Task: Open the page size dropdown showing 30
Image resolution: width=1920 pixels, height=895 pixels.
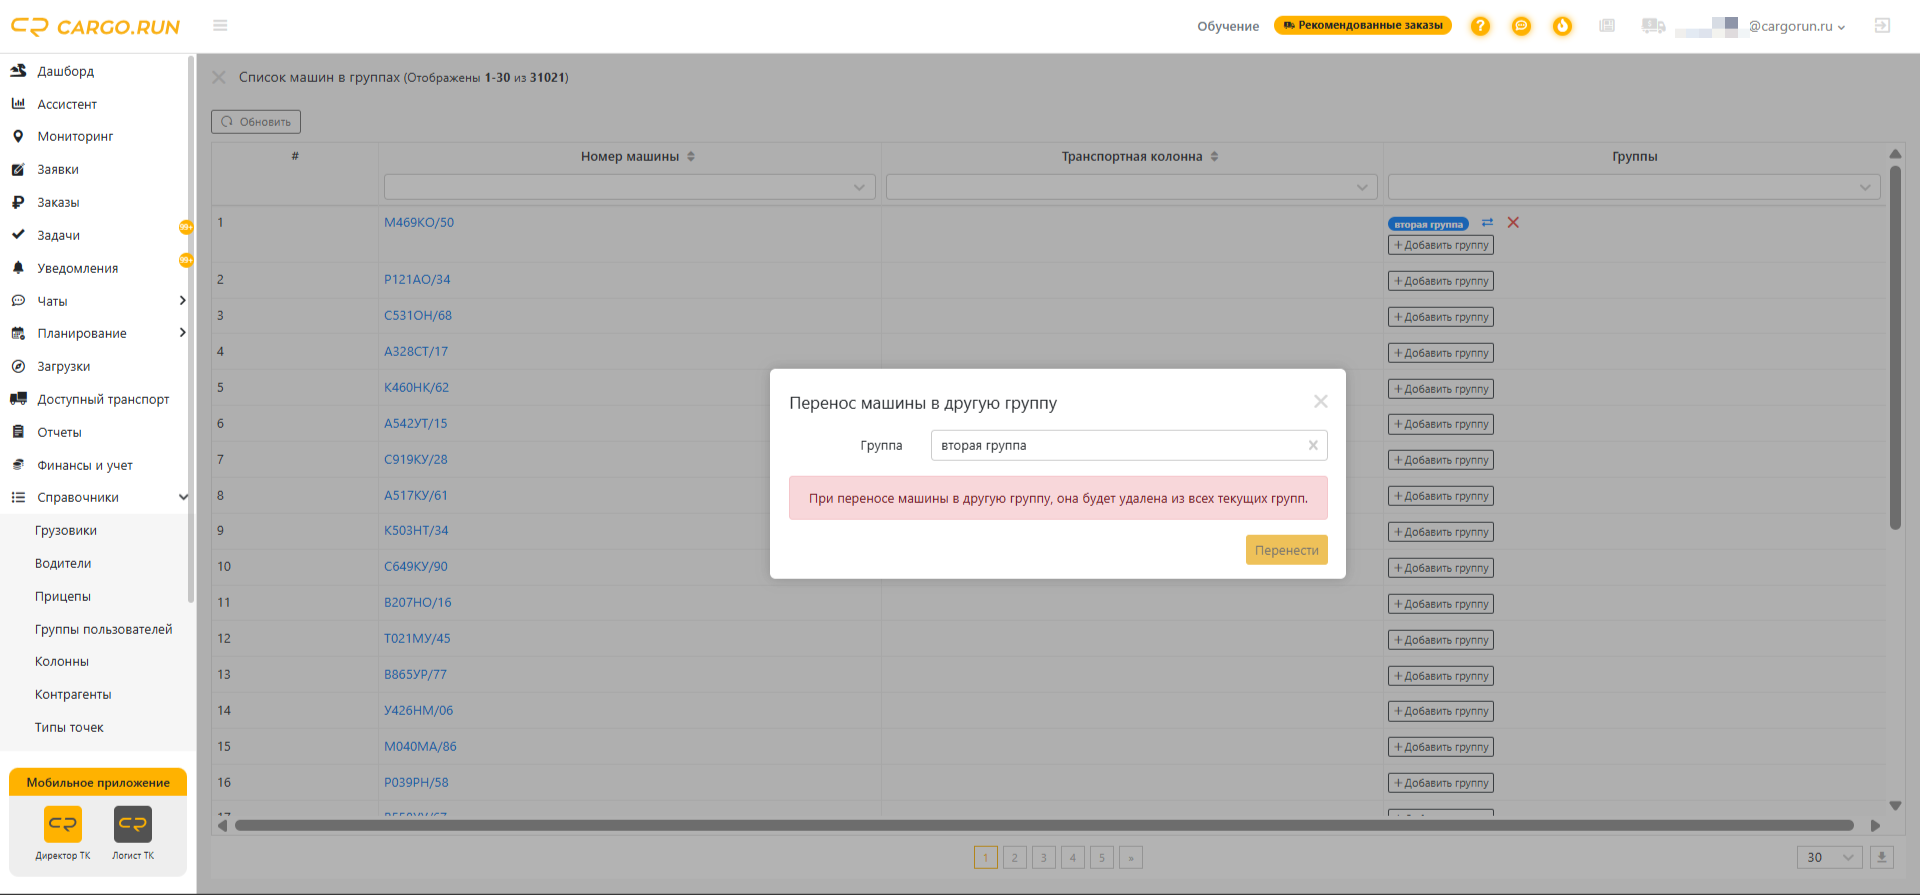Action: [1830, 858]
